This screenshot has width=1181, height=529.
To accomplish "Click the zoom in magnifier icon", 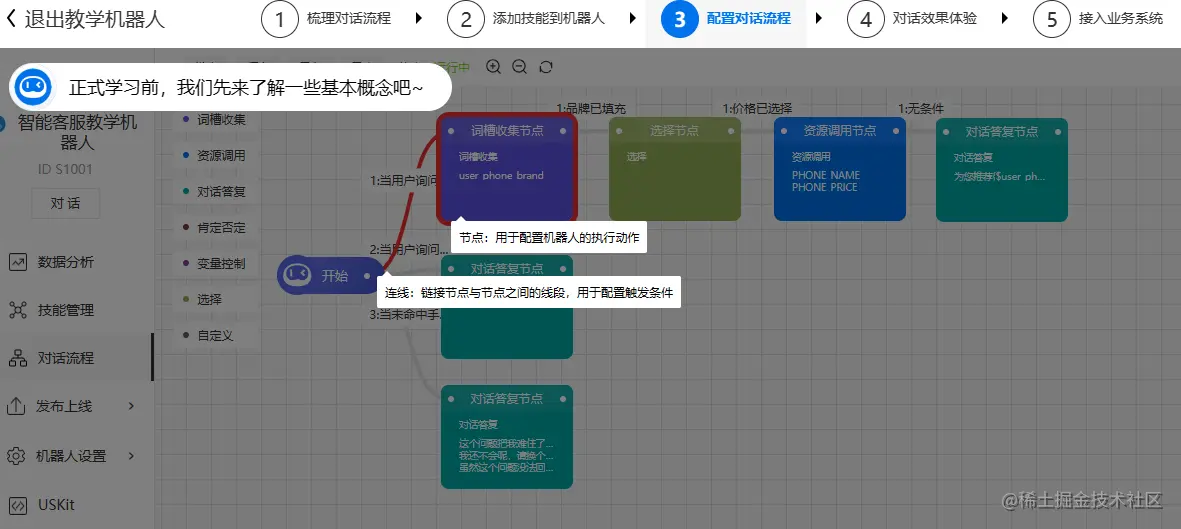I will coord(493,67).
